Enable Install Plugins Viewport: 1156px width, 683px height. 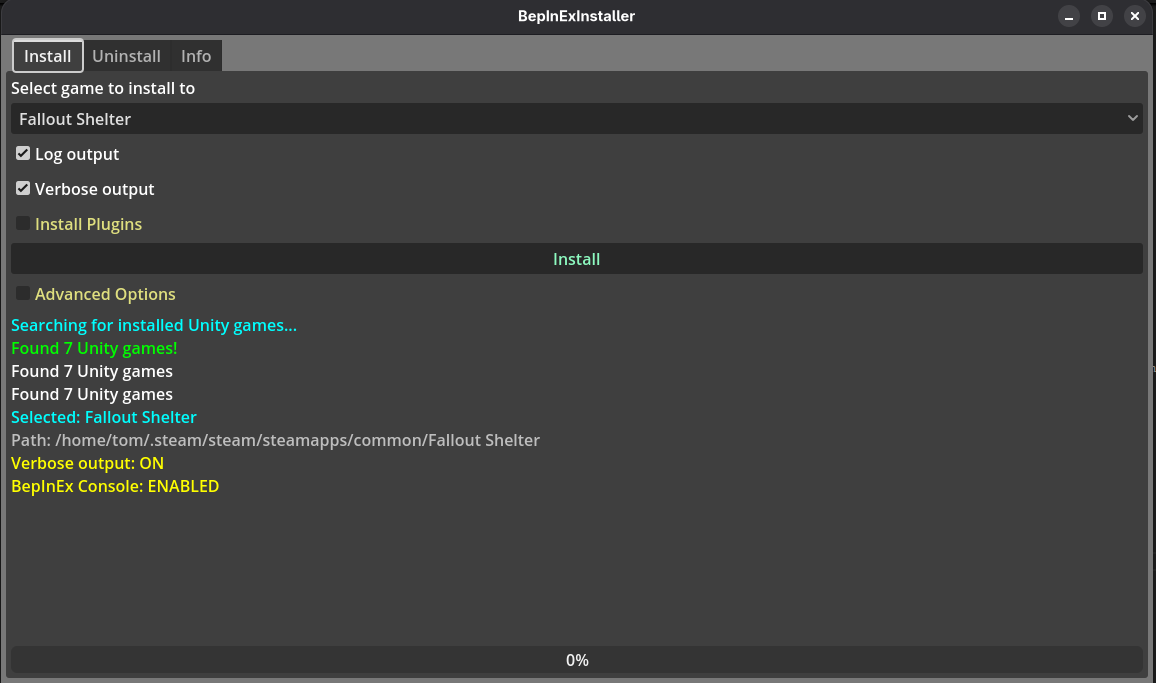(x=22, y=223)
